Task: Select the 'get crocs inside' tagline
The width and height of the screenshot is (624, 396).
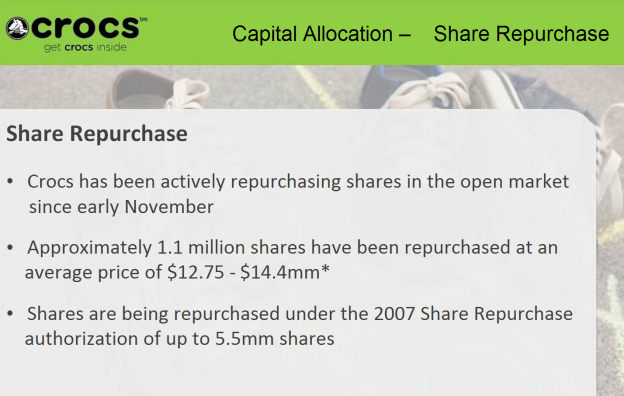Action: coord(85,47)
